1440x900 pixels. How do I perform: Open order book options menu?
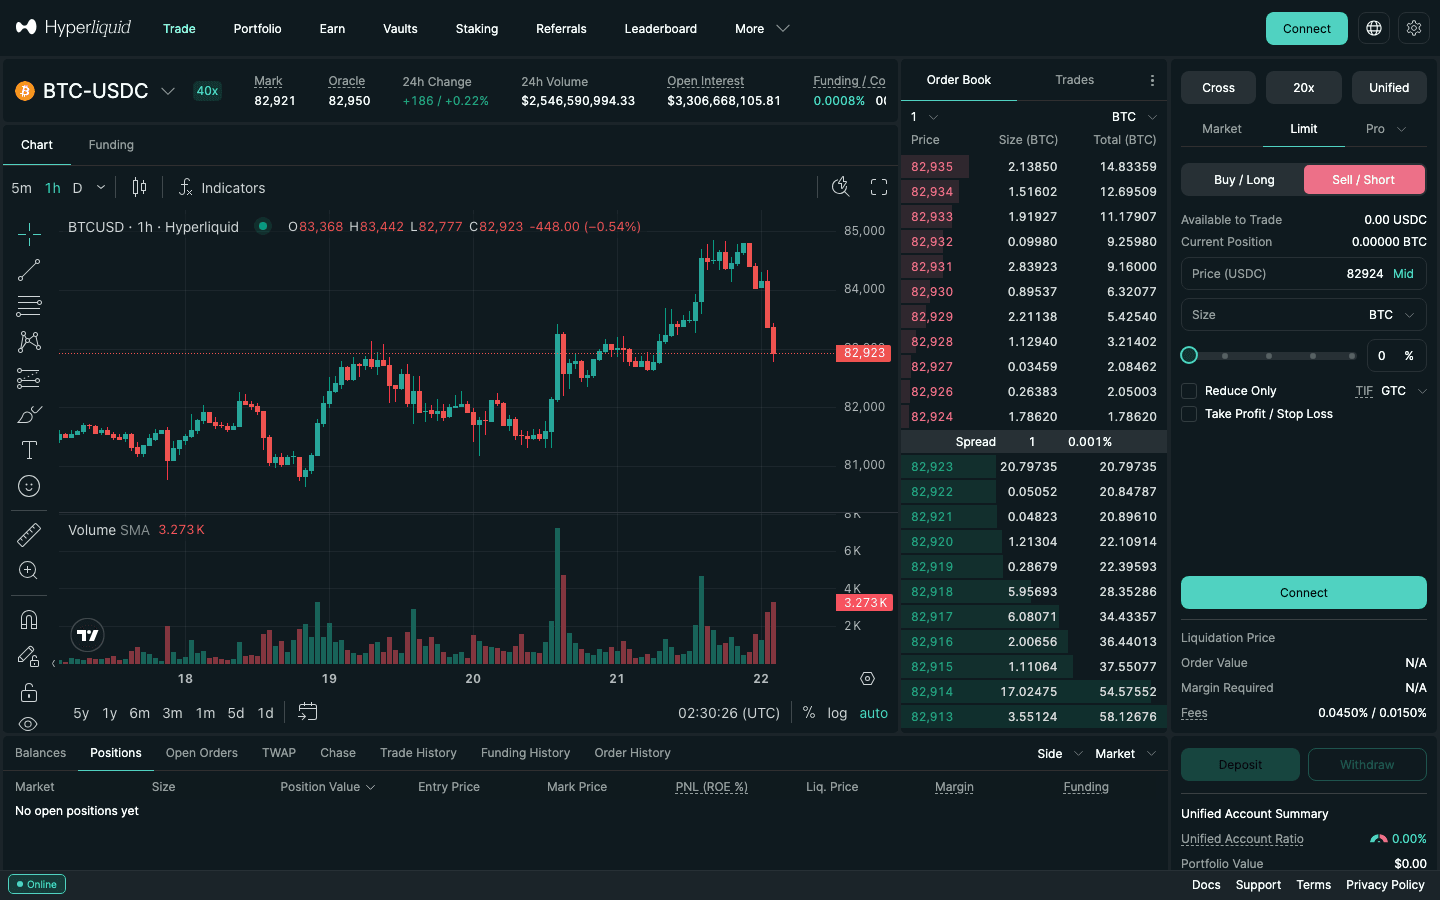1152,80
